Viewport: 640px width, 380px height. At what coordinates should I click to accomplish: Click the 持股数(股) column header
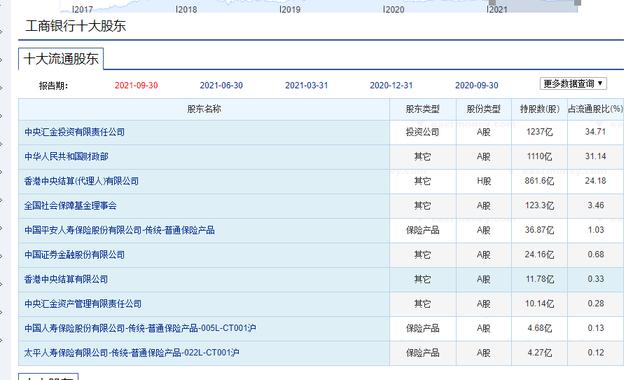click(x=540, y=109)
